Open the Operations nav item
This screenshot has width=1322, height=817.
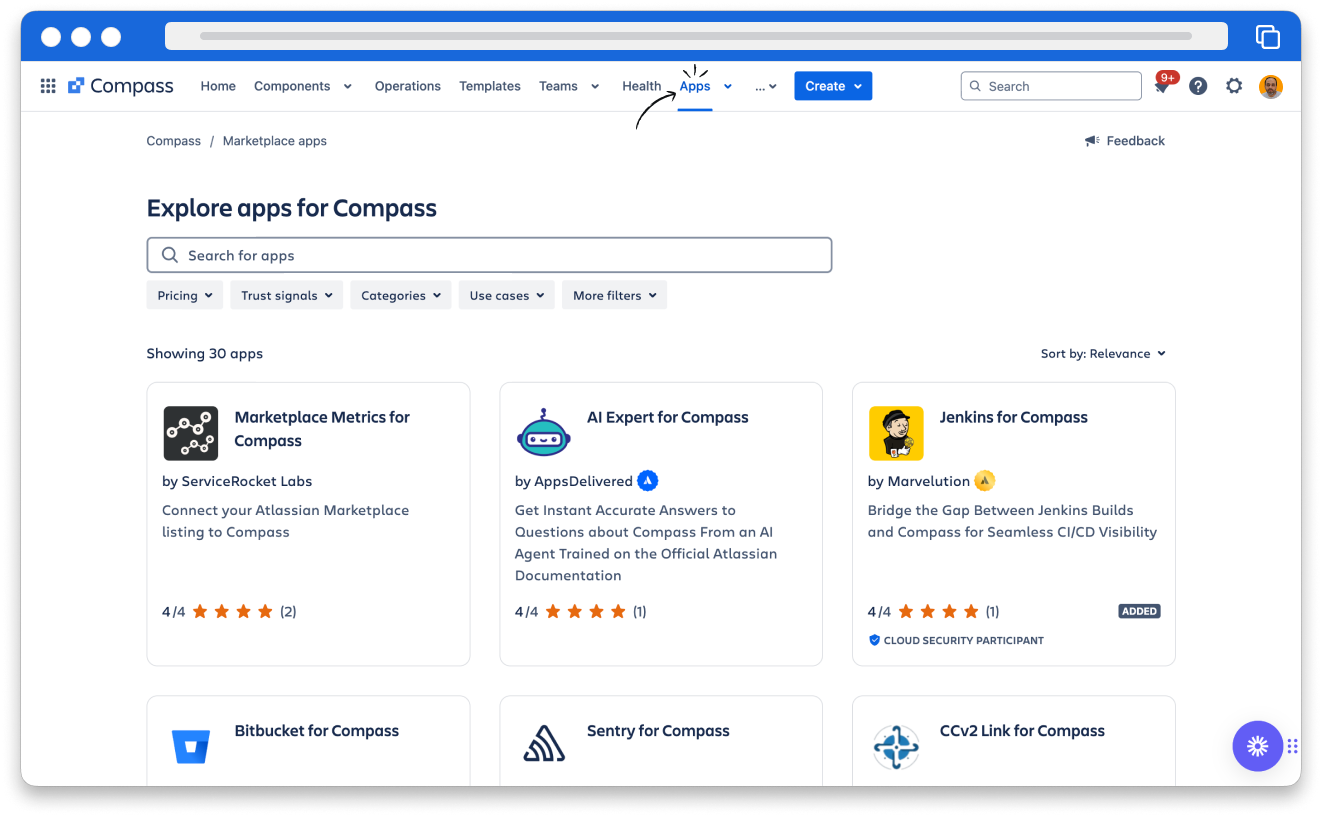click(x=408, y=86)
